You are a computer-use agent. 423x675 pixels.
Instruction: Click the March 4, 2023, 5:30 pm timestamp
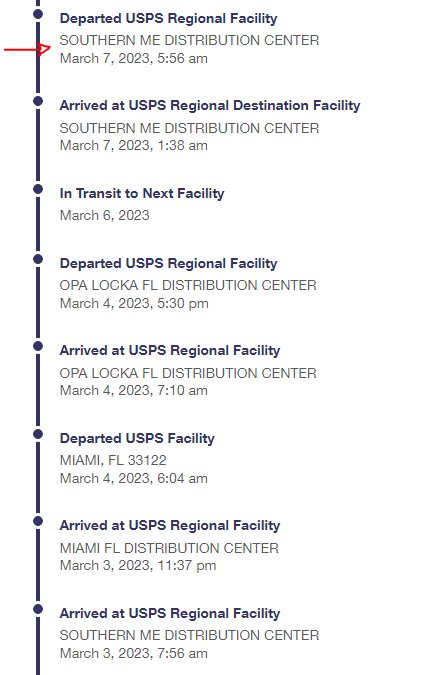pos(134,303)
